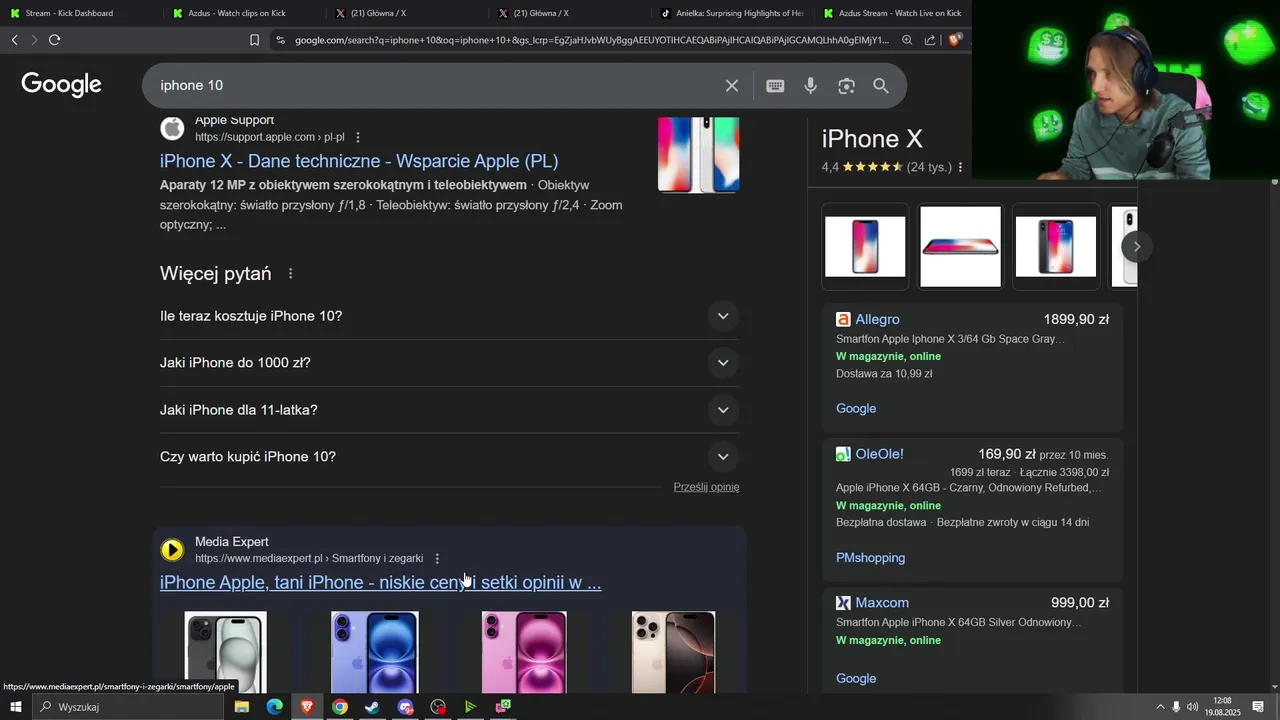Viewport: 1280px width, 720px height.
Task: Open OBS Studio from taskbar
Action: pos(438,707)
